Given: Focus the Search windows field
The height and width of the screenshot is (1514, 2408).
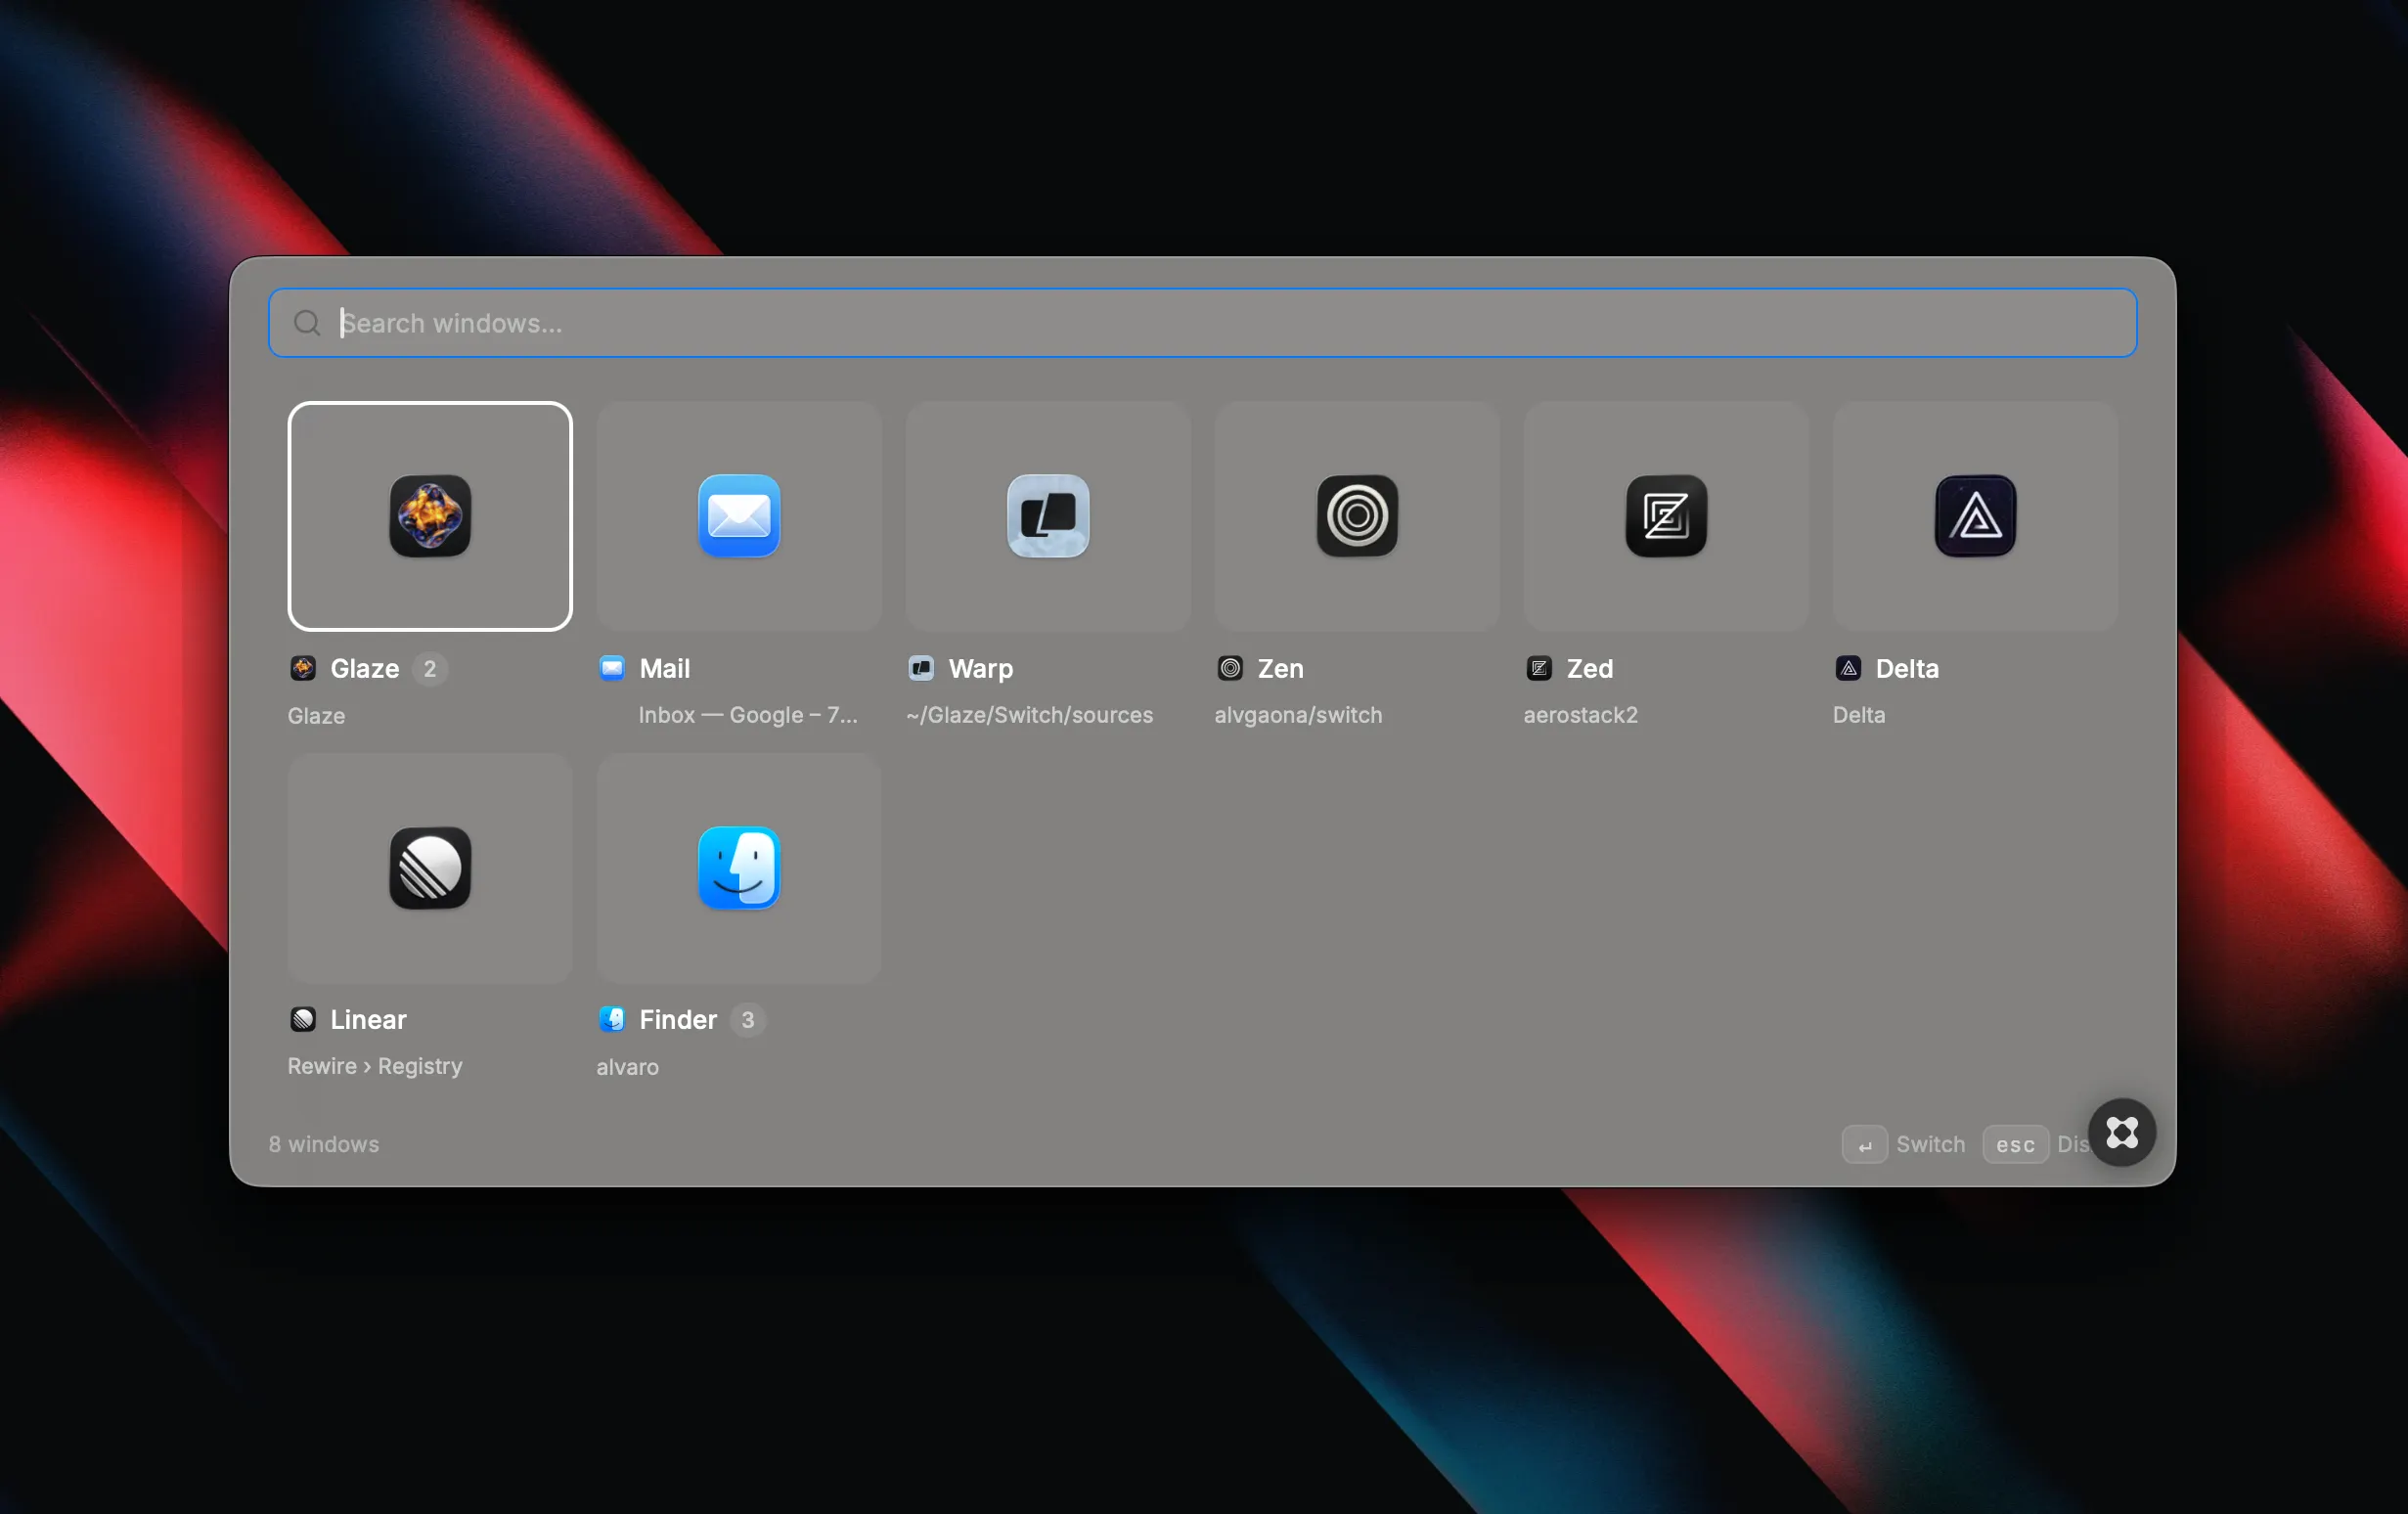Looking at the screenshot, I should pos(1202,323).
